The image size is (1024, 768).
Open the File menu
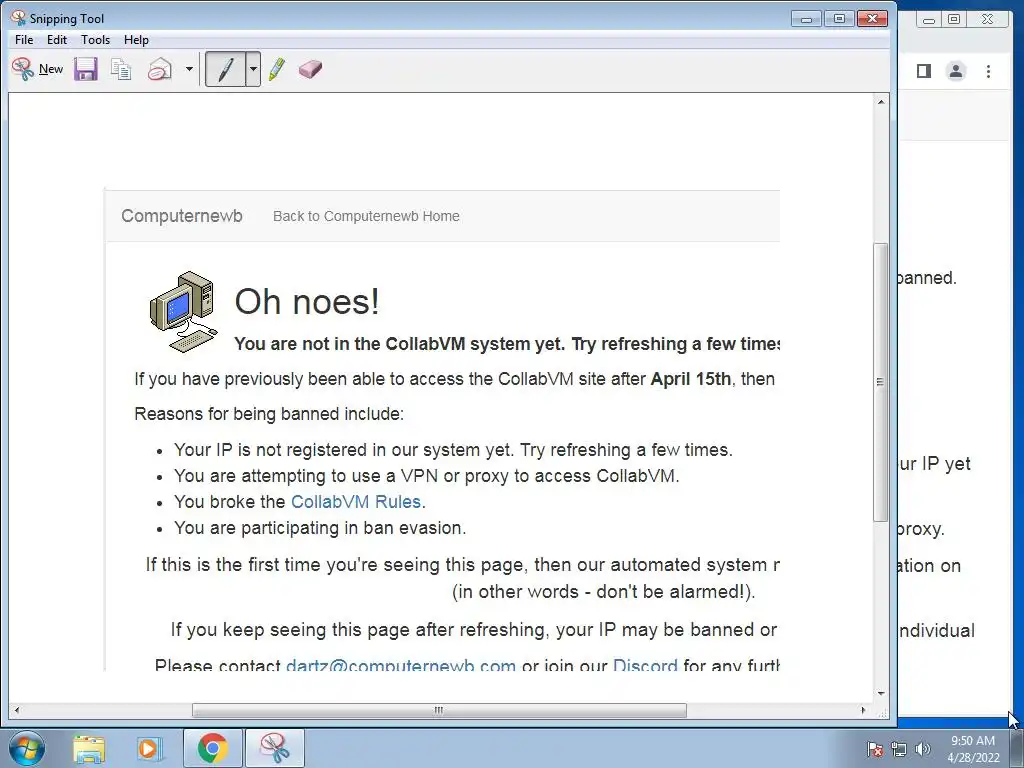pos(24,40)
